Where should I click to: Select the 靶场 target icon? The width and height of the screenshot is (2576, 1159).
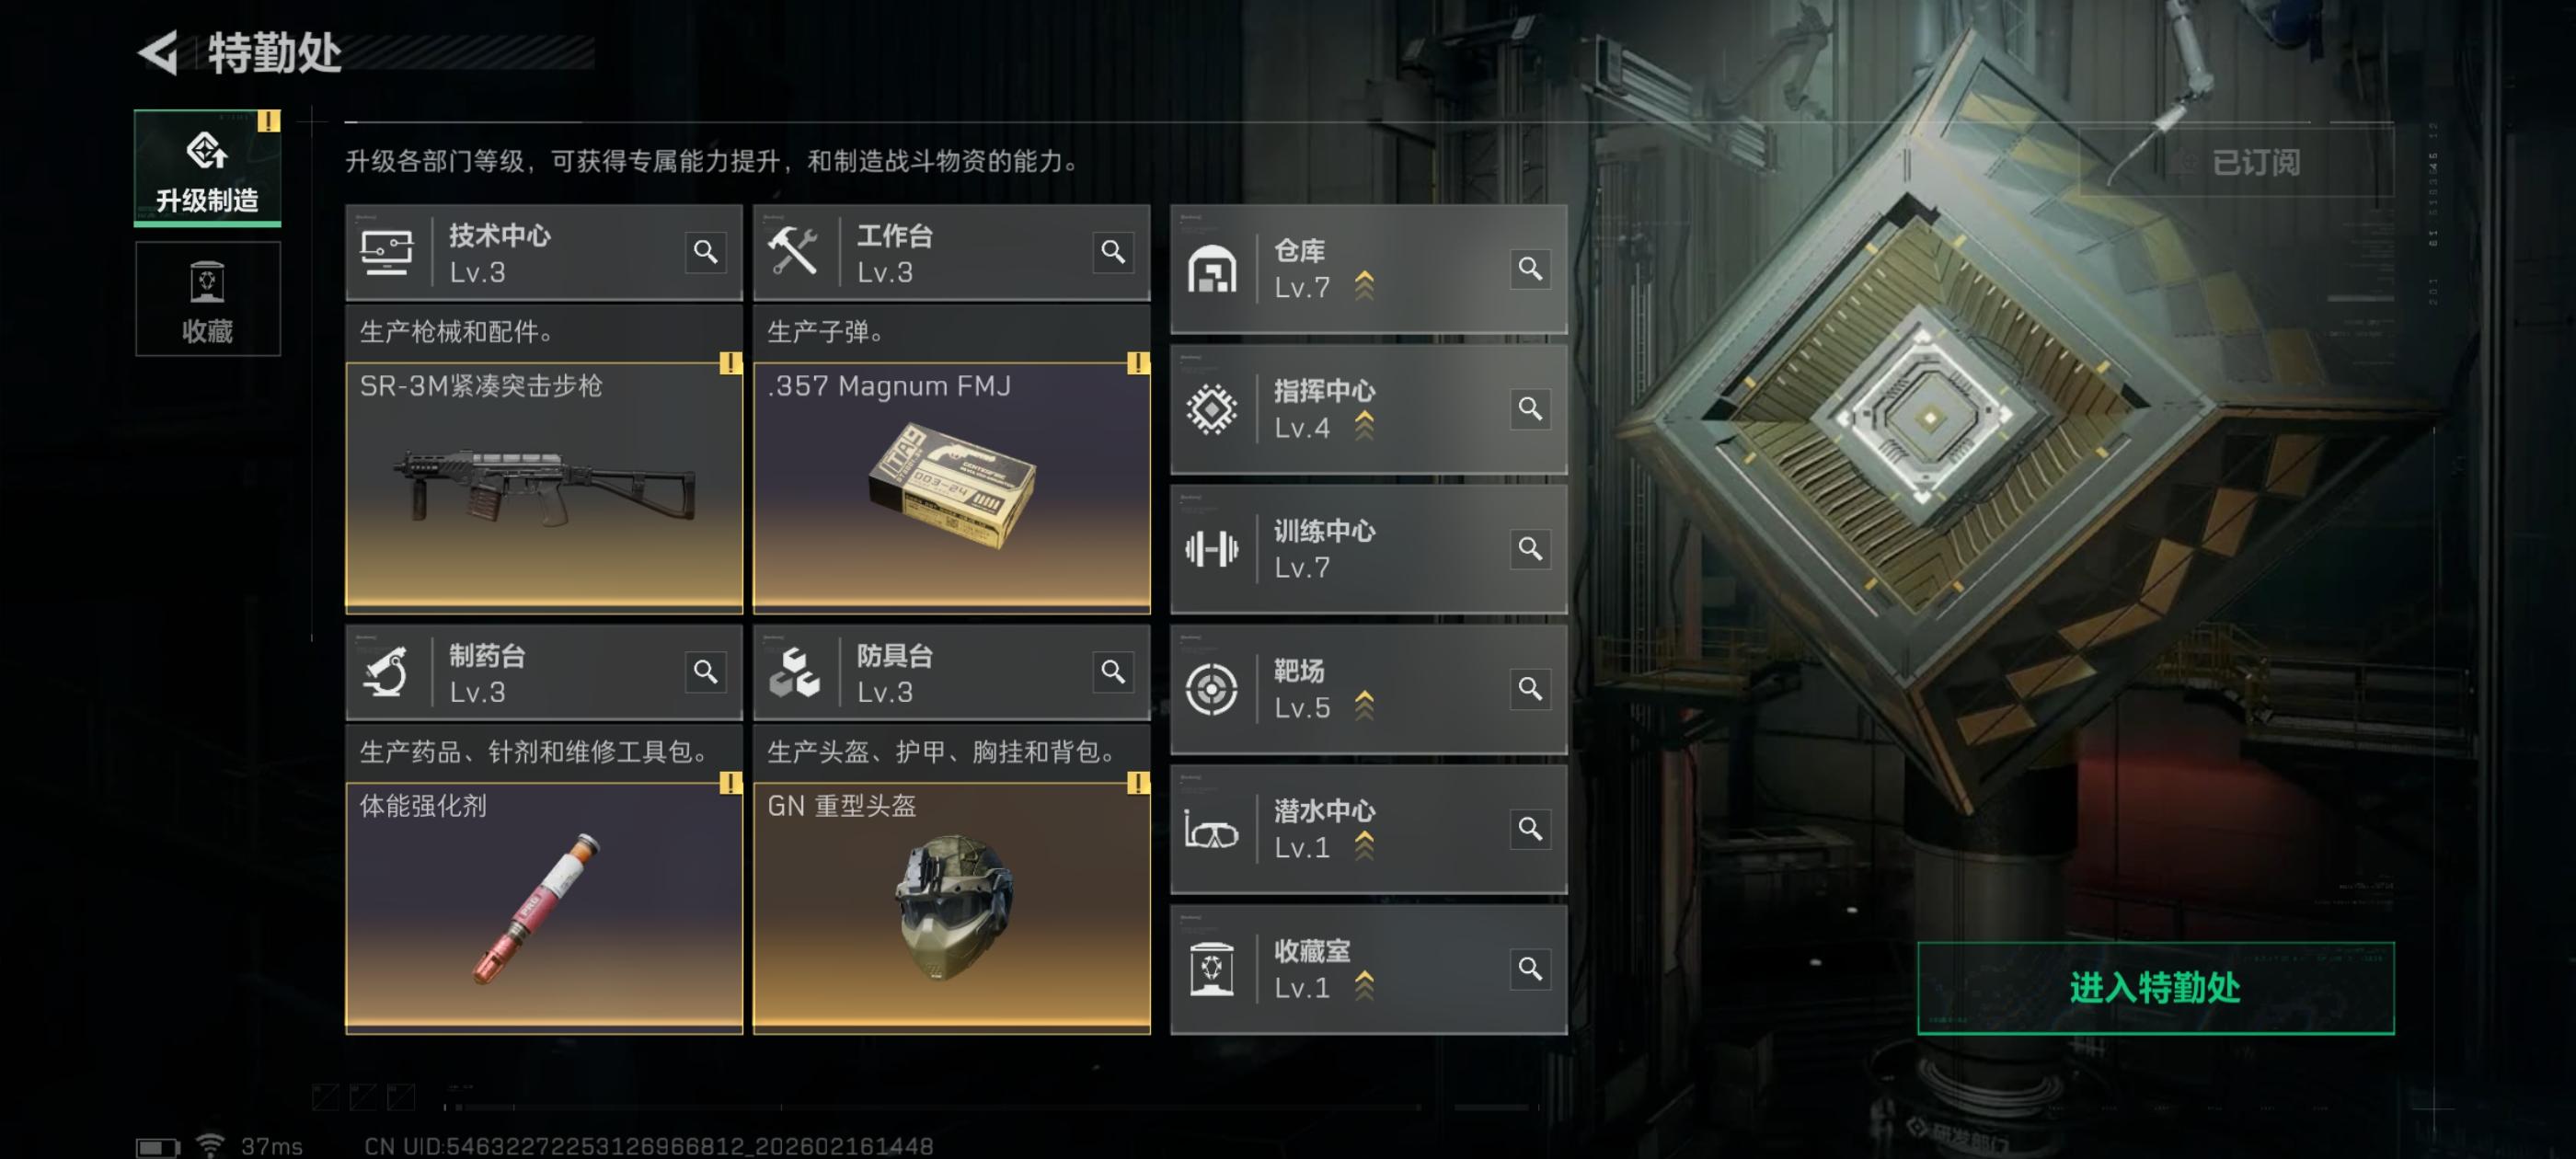click(x=1211, y=689)
